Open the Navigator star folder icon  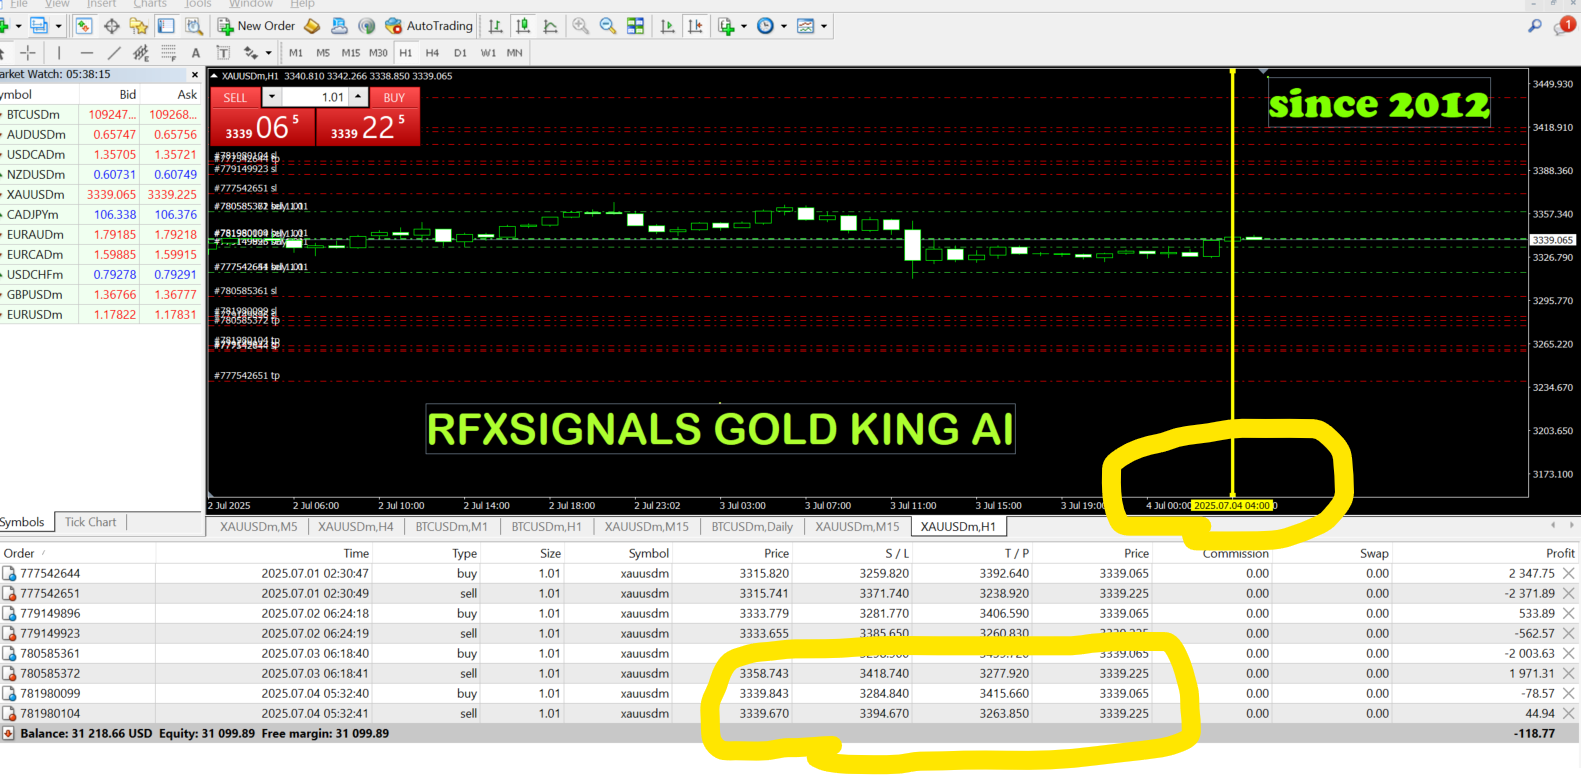(138, 26)
